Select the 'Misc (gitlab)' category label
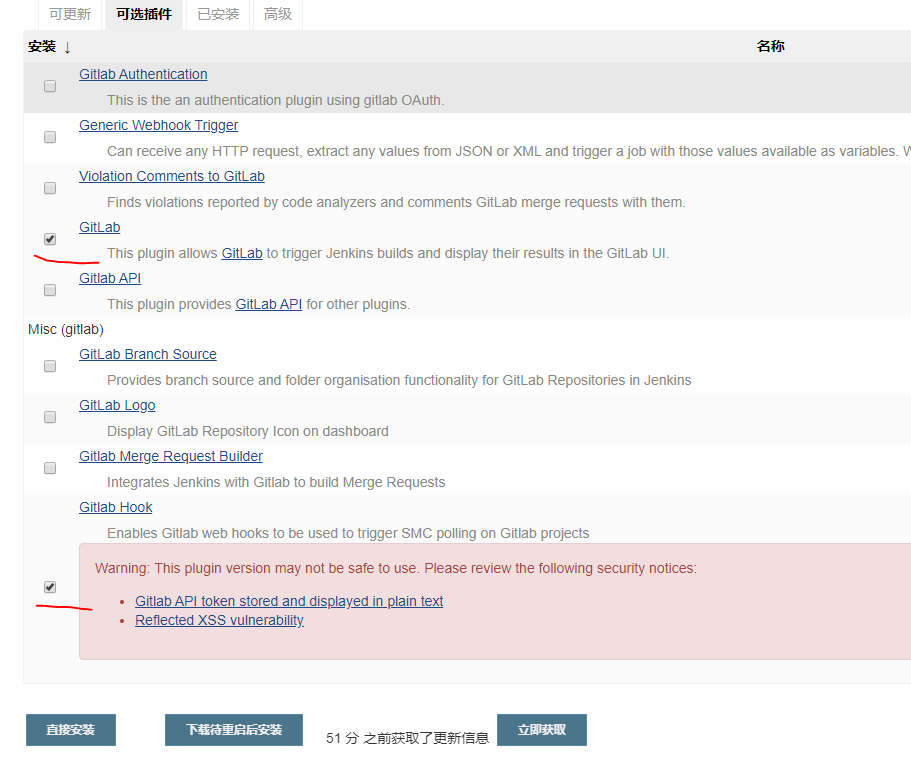911x765 pixels. pos(66,329)
